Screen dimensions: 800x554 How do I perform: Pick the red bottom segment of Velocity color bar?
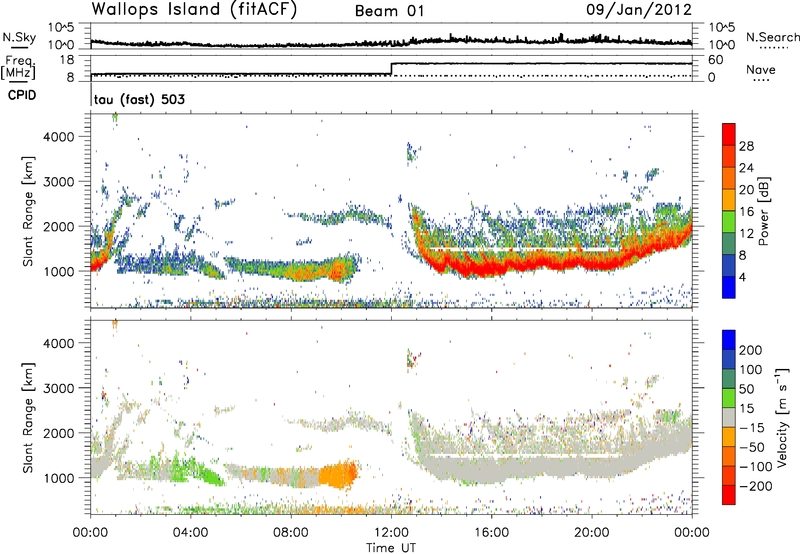tap(729, 495)
